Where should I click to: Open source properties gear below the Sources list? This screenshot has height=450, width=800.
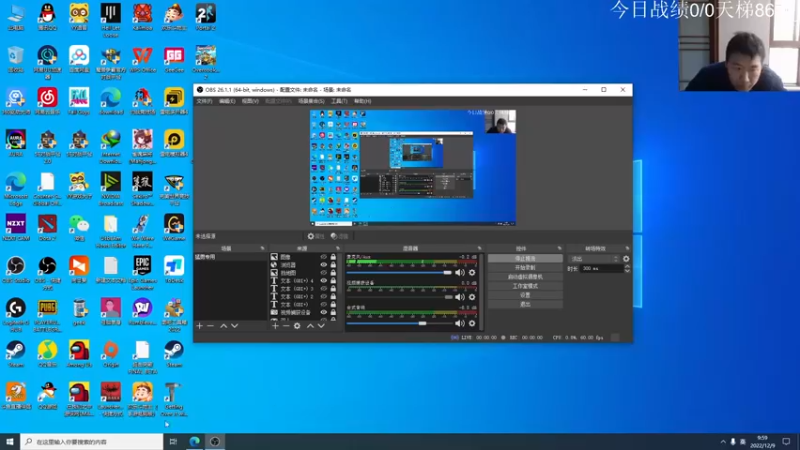297,326
